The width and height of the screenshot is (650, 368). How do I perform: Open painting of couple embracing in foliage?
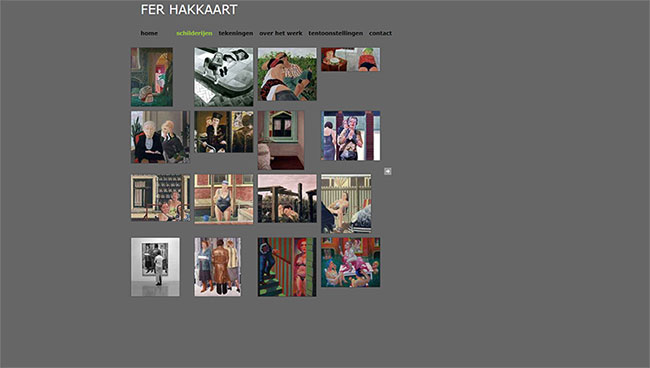(x=287, y=74)
